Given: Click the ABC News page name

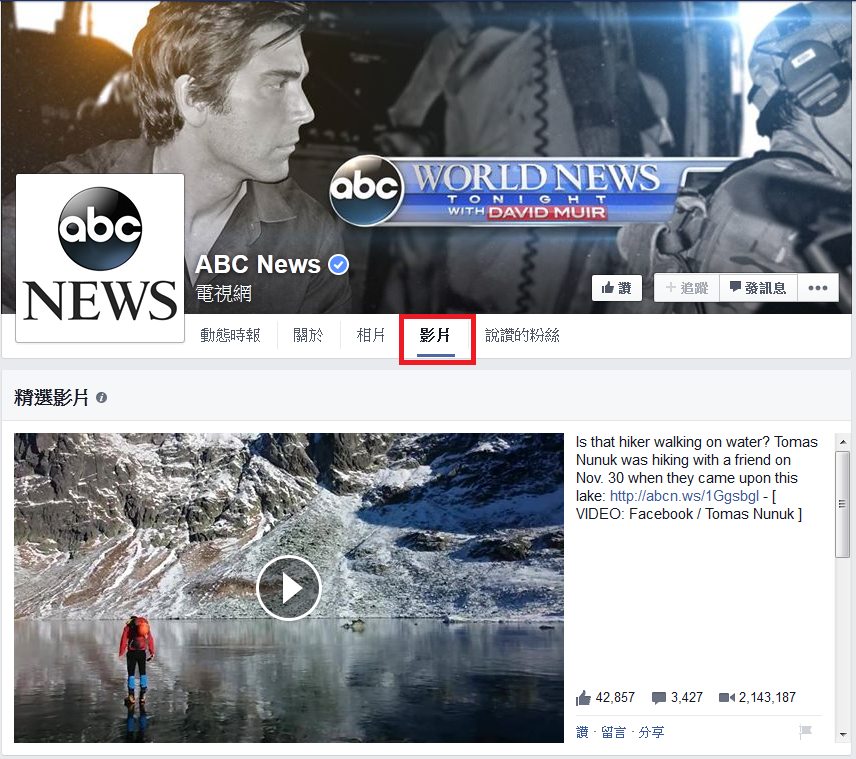Looking at the screenshot, I should (258, 264).
